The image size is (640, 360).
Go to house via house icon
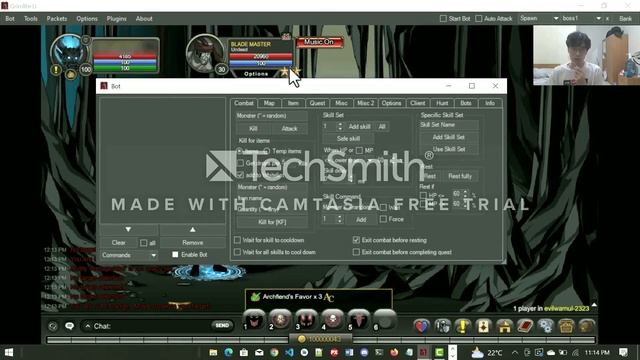504,326
